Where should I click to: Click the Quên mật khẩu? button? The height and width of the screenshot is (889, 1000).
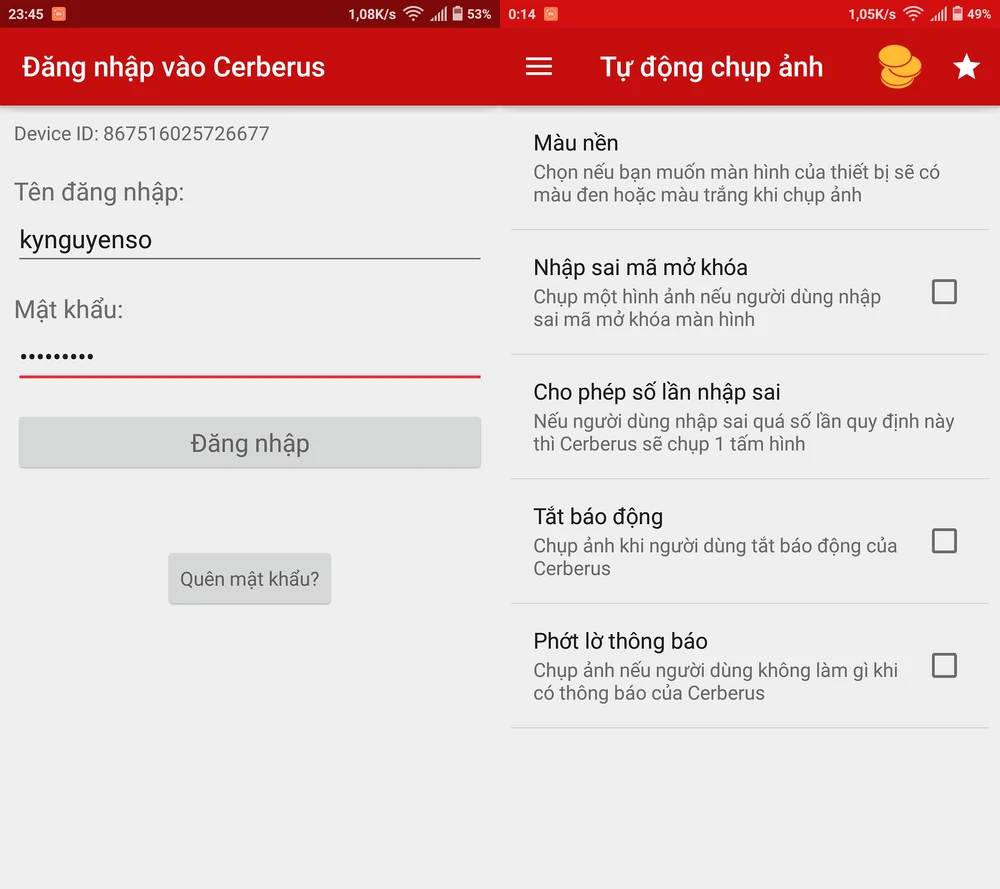click(249, 579)
